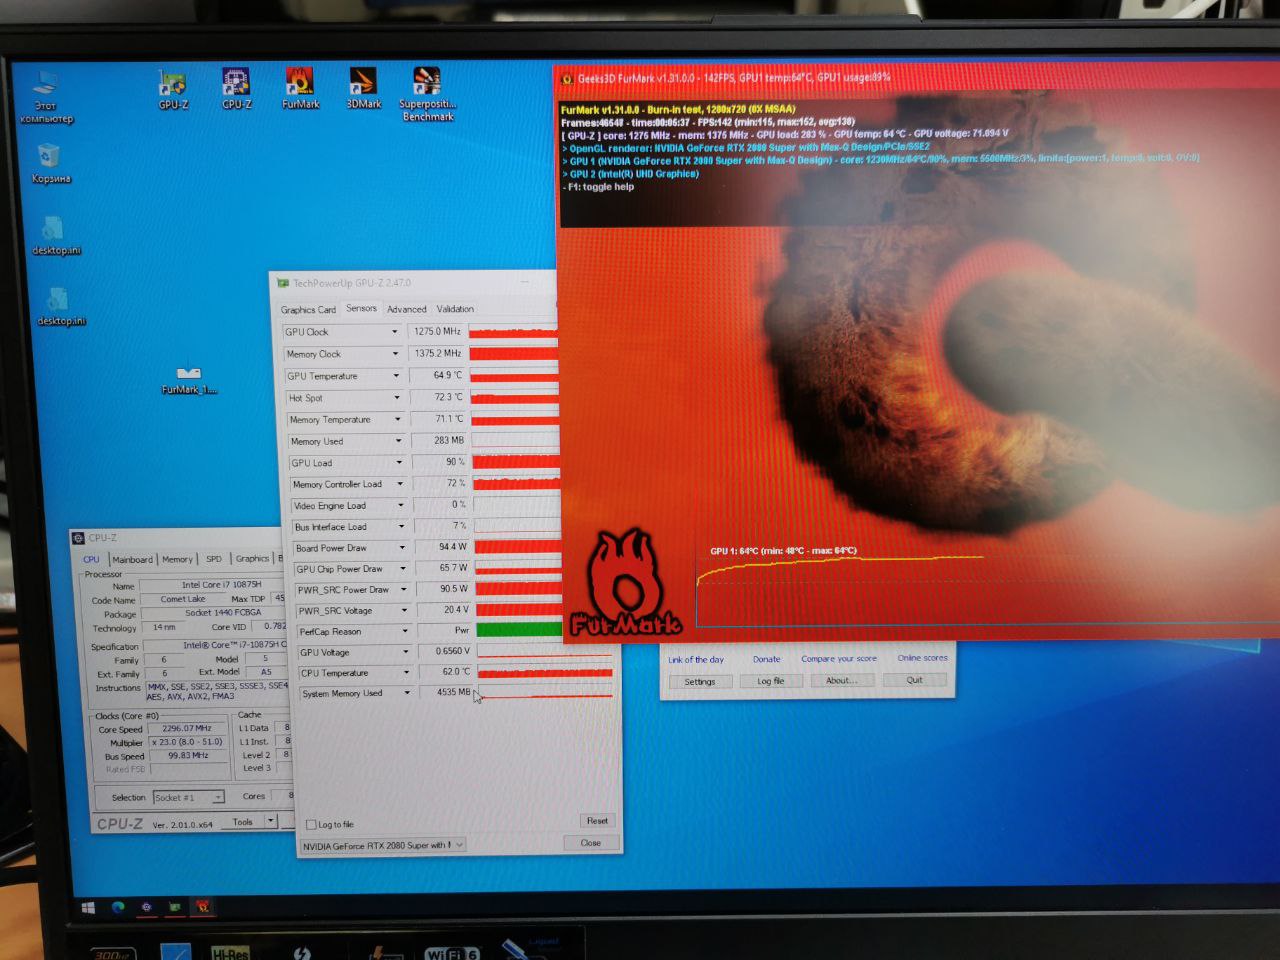This screenshot has width=1280, height=960.
Task: Open the Superposition Benchmark desktop icon
Action: 427,93
